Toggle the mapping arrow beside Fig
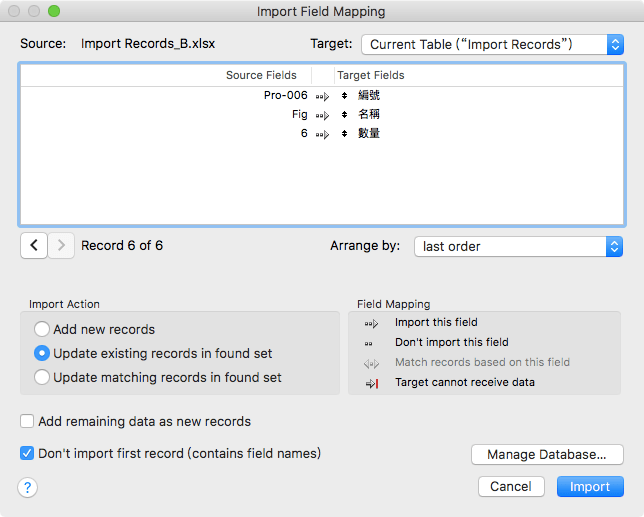The width and height of the screenshot is (644, 517). click(321, 115)
